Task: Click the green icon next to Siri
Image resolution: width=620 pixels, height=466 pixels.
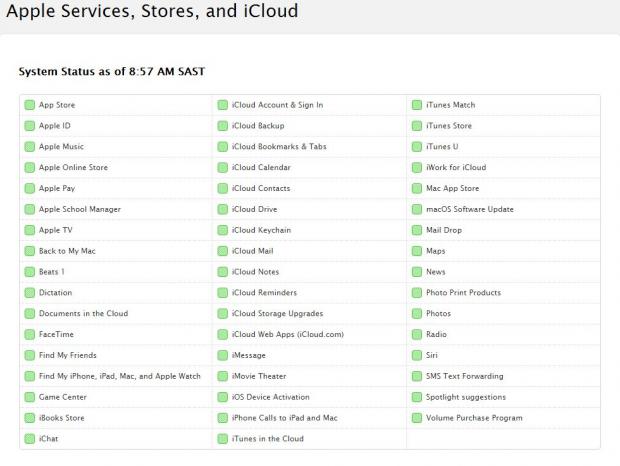Action: (x=417, y=355)
